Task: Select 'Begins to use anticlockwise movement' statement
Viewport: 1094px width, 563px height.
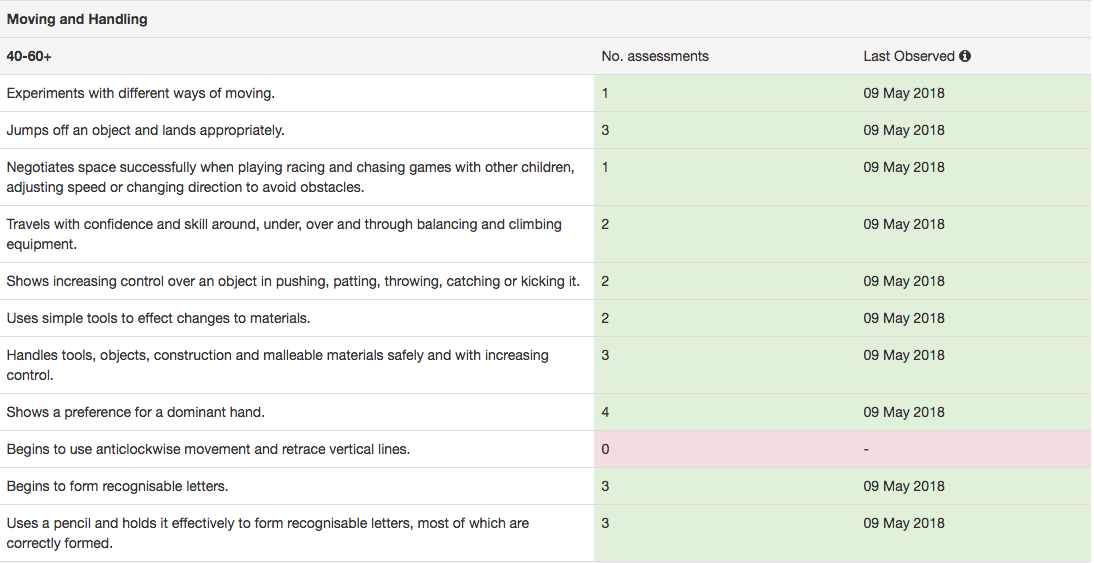Action: (208, 449)
